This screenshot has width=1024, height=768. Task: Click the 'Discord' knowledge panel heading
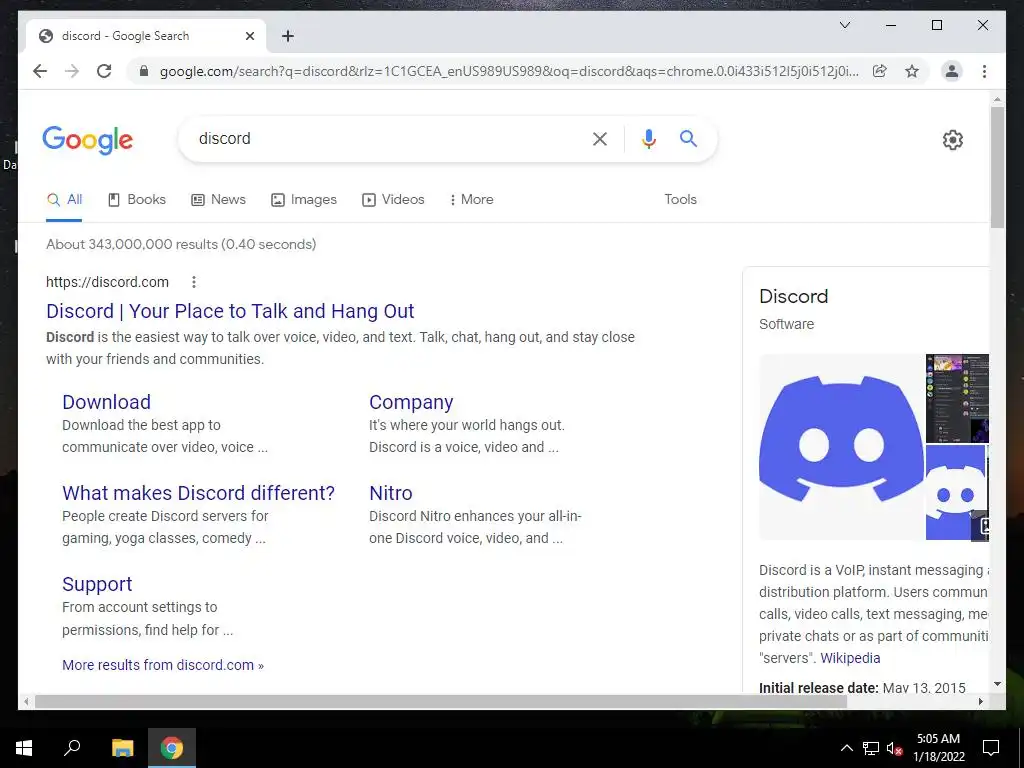click(793, 296)
